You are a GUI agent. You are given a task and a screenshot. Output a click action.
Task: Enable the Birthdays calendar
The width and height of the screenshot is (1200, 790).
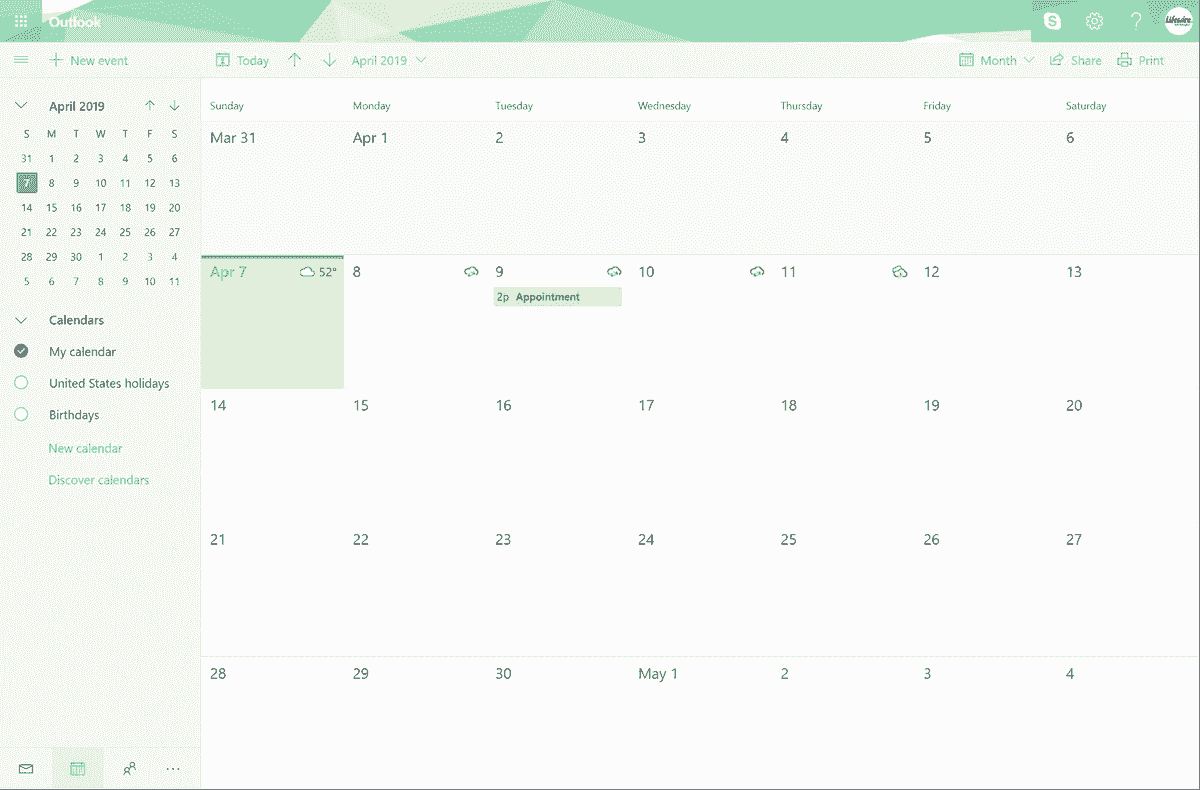[x=21, y=414]
